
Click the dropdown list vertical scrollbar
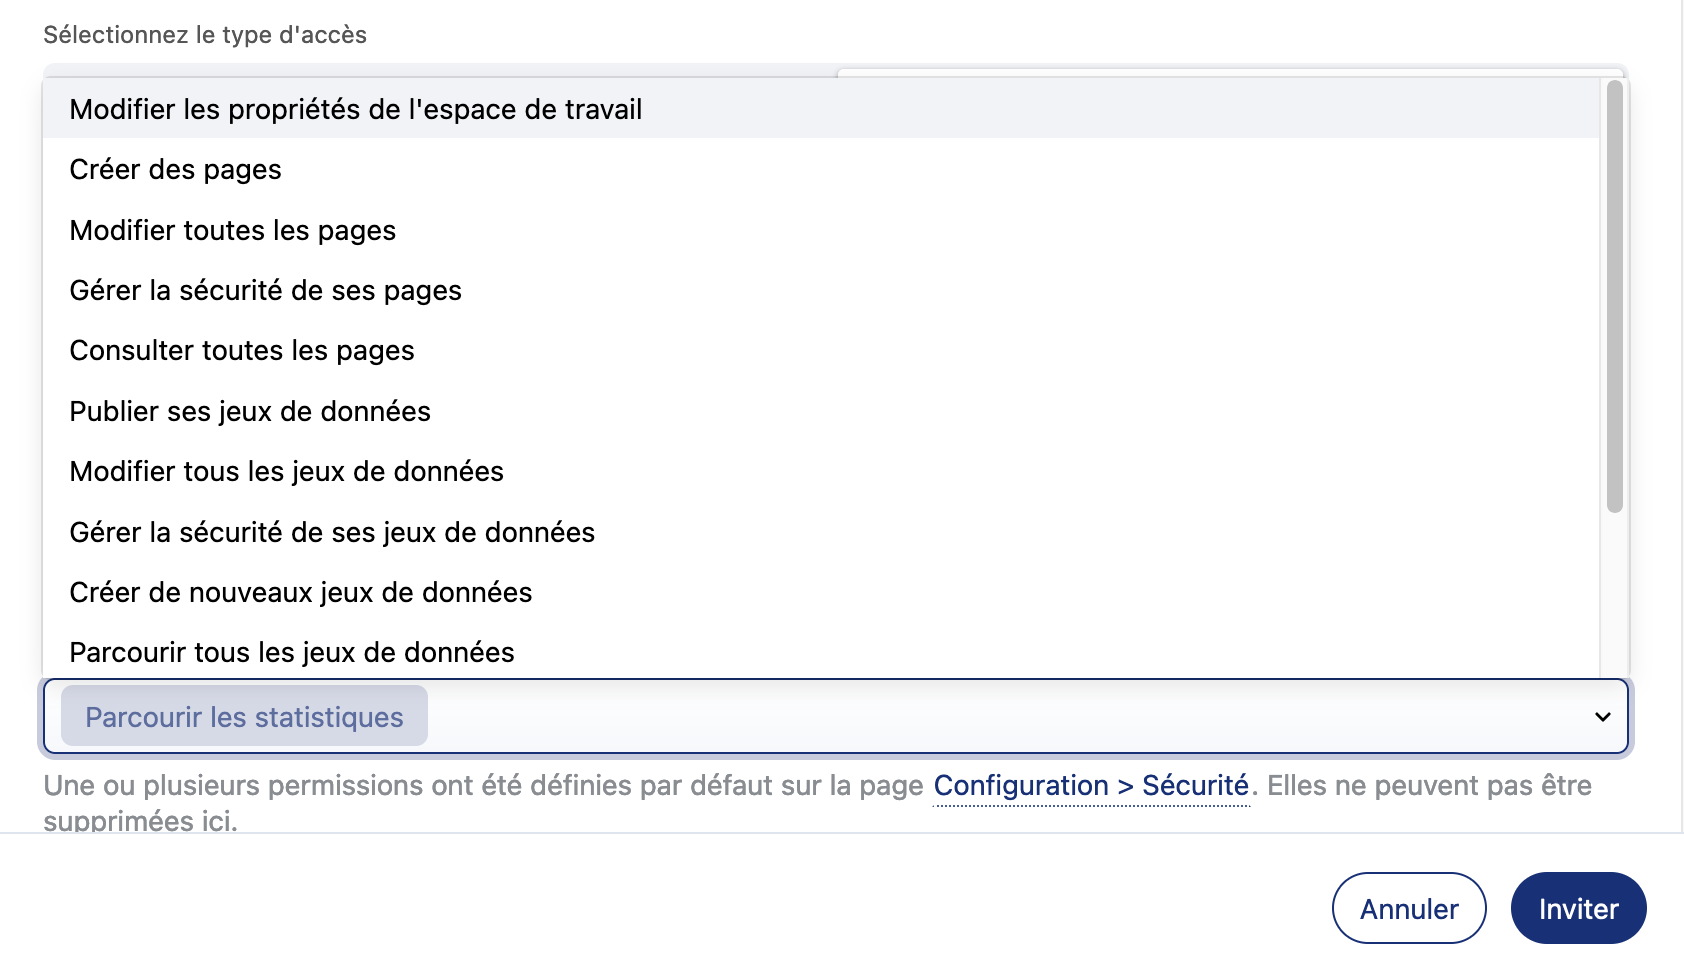[1614, 297]
